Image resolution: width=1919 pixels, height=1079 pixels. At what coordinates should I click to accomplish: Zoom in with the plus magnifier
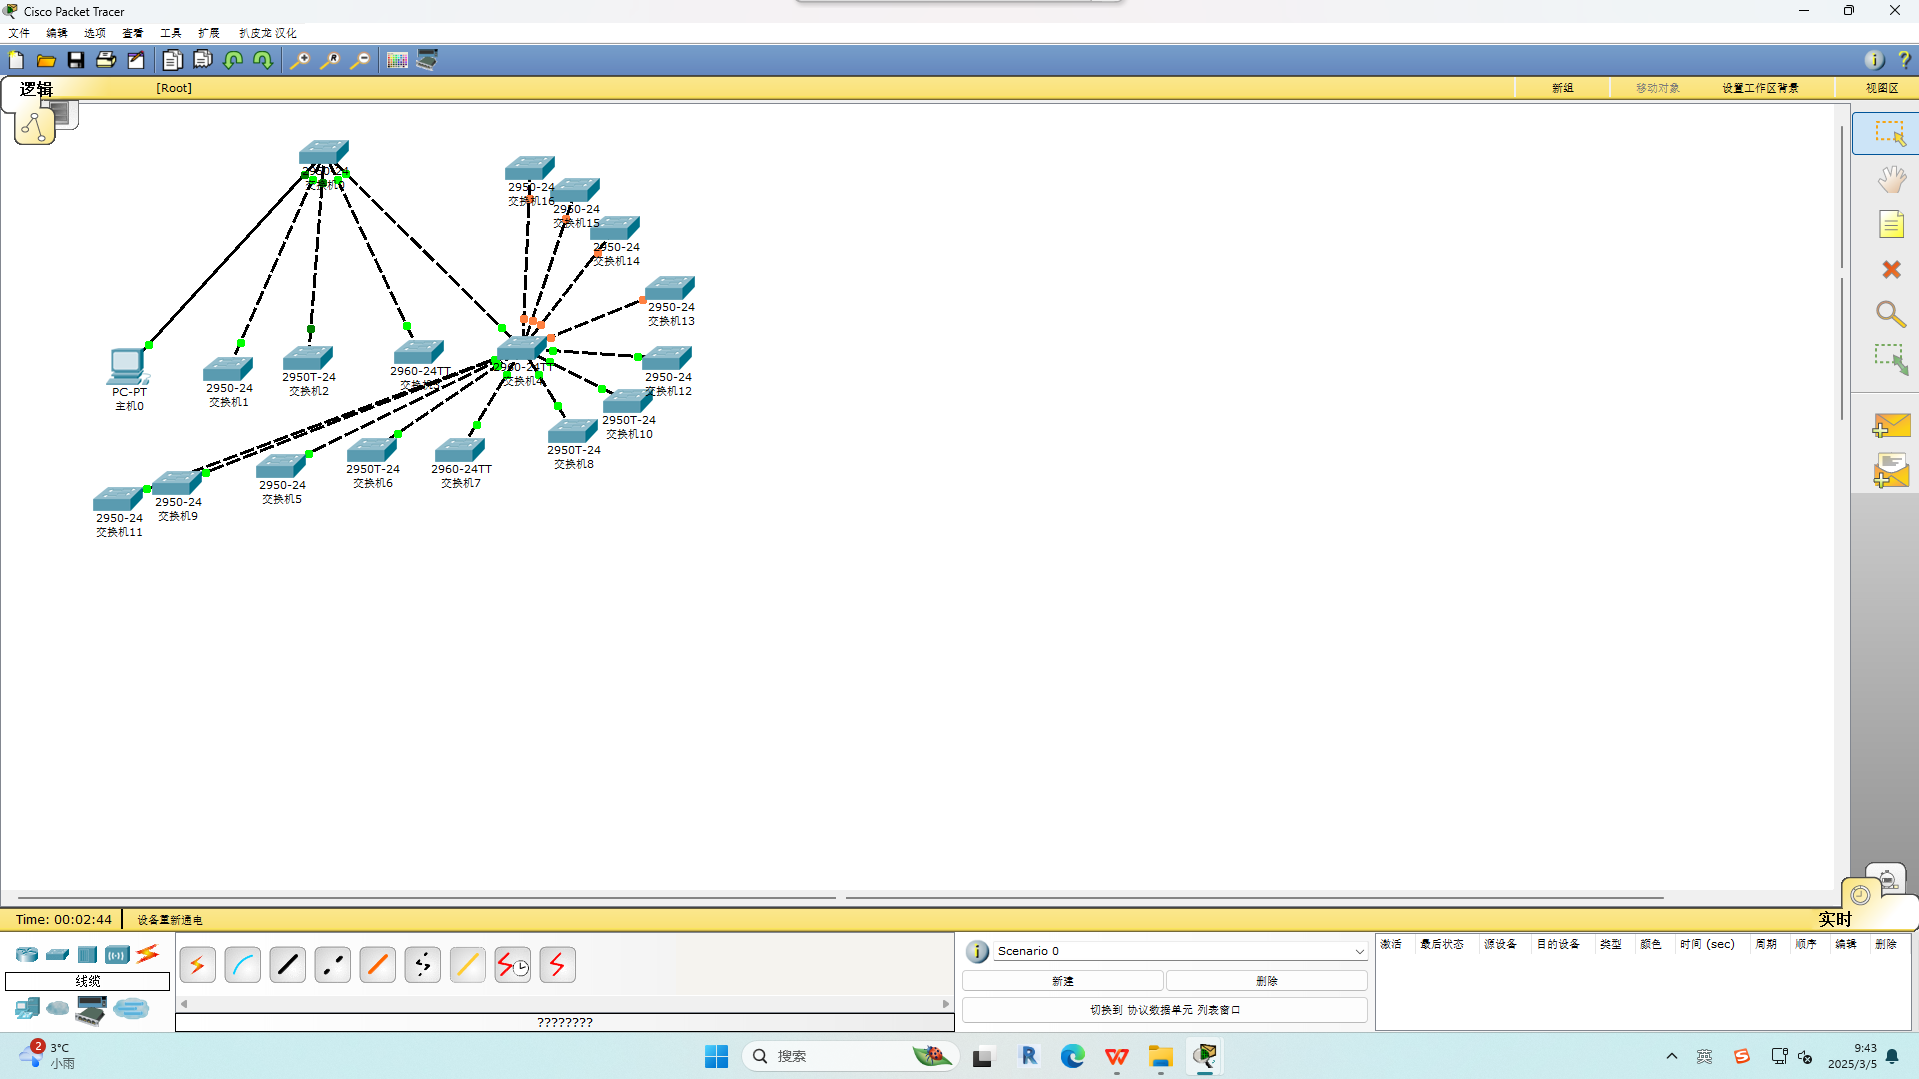pos(299,60)
